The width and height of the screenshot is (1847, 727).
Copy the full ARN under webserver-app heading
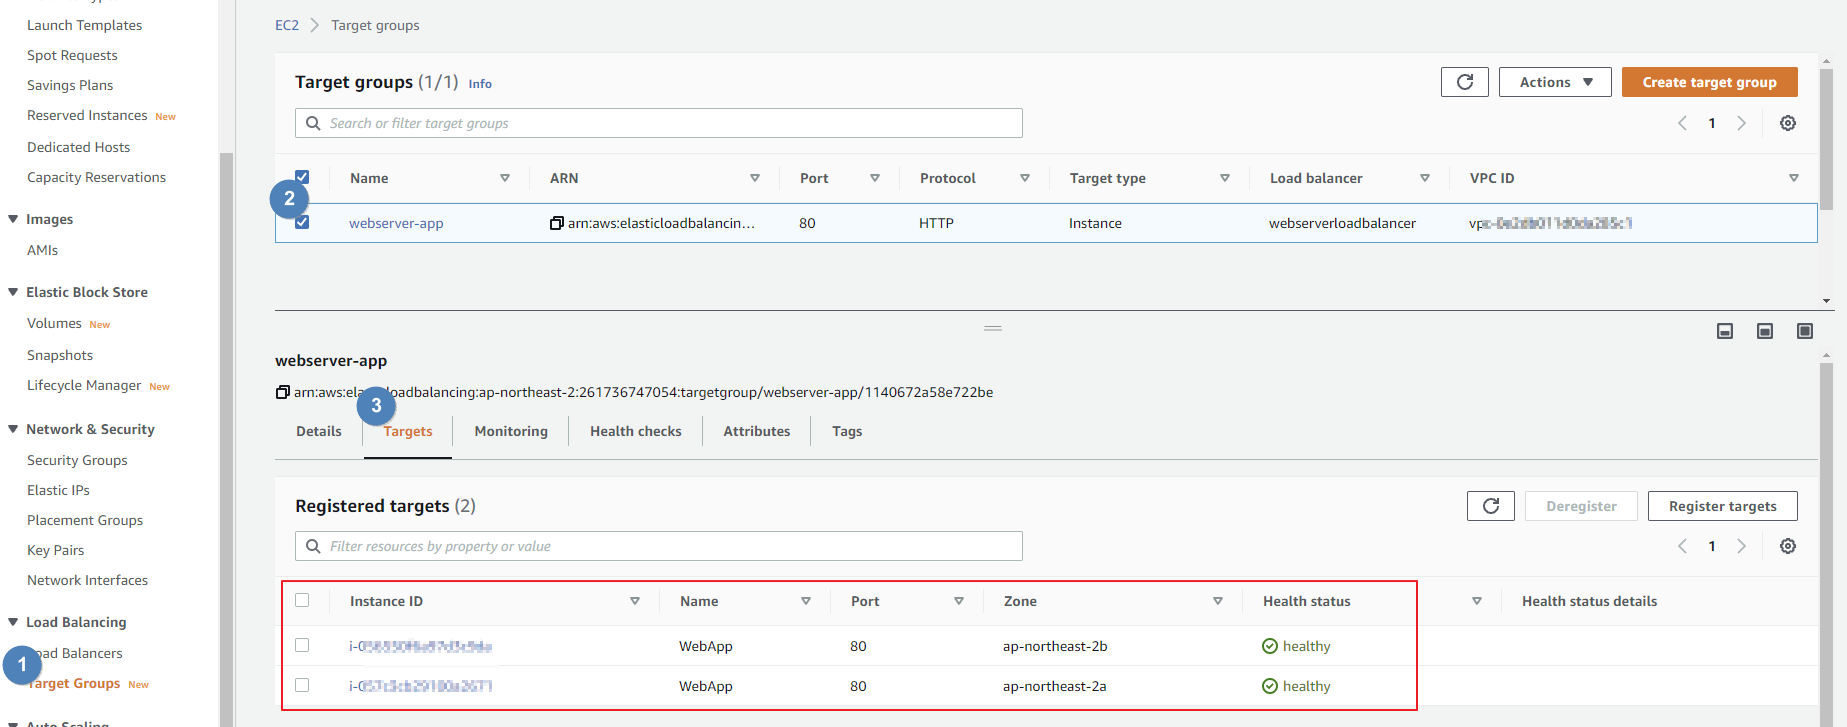pyautogui.click(x=283, y=392)
